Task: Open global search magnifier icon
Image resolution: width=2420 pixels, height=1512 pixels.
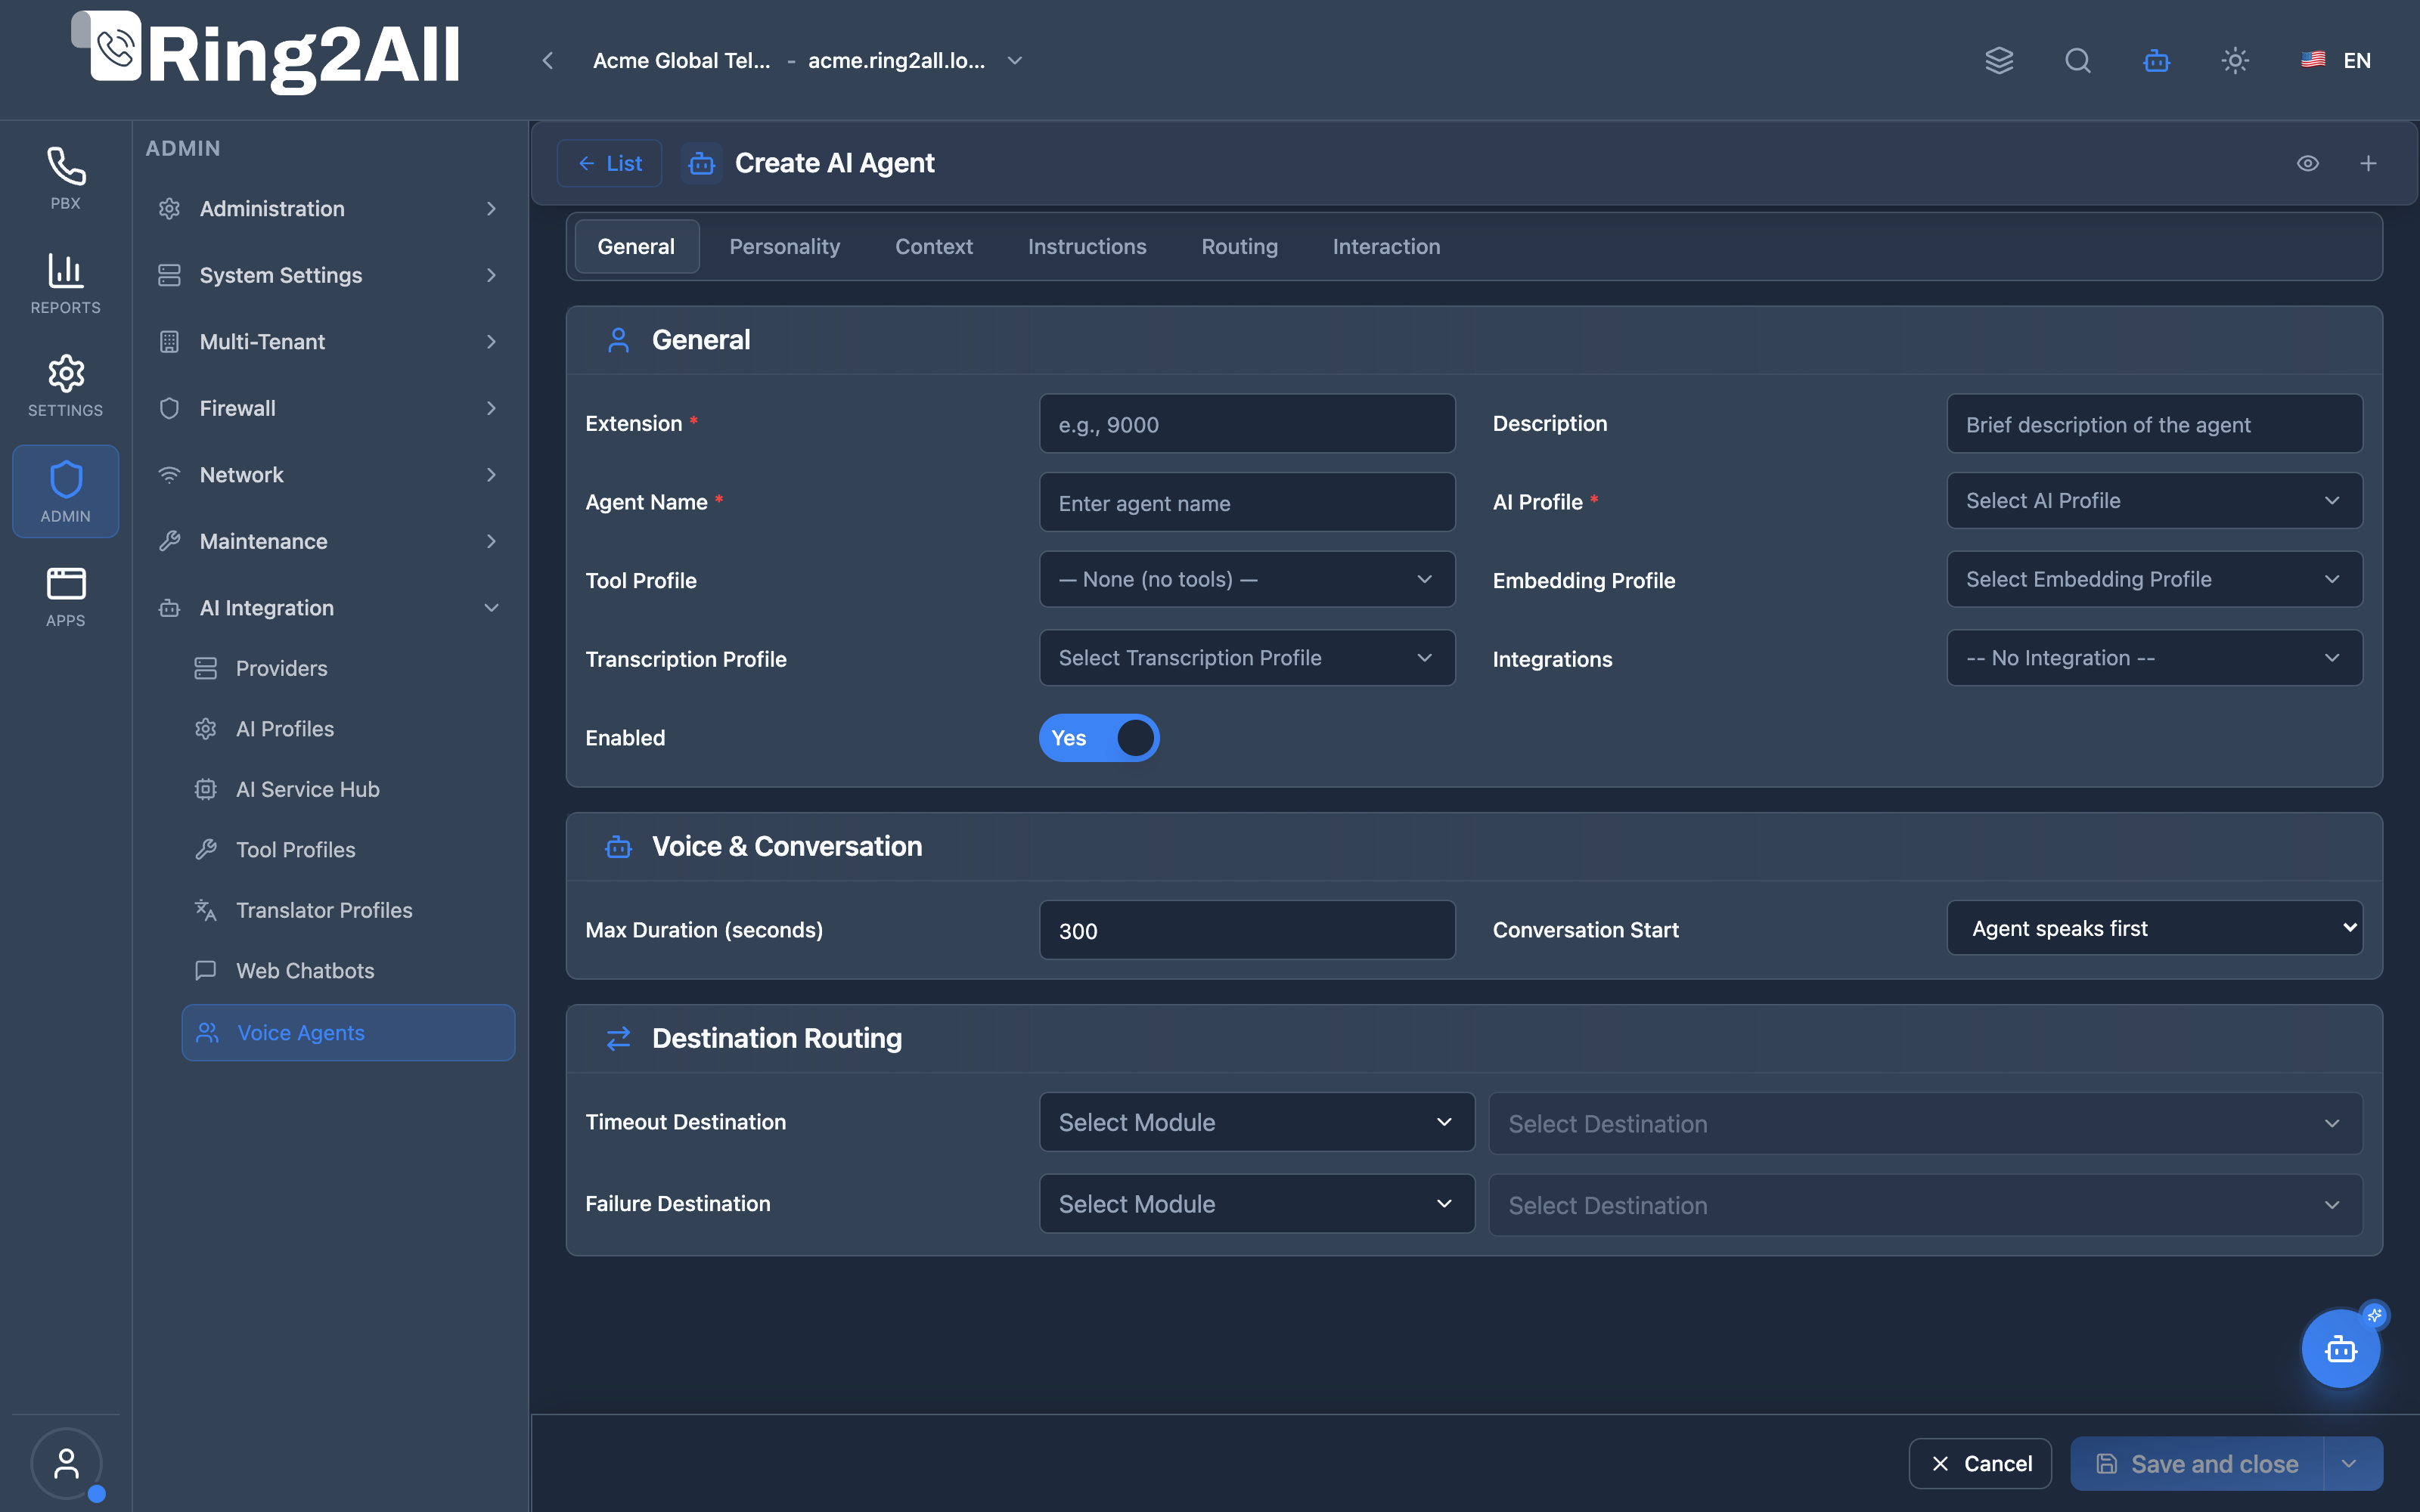Action: (2078, 60)
